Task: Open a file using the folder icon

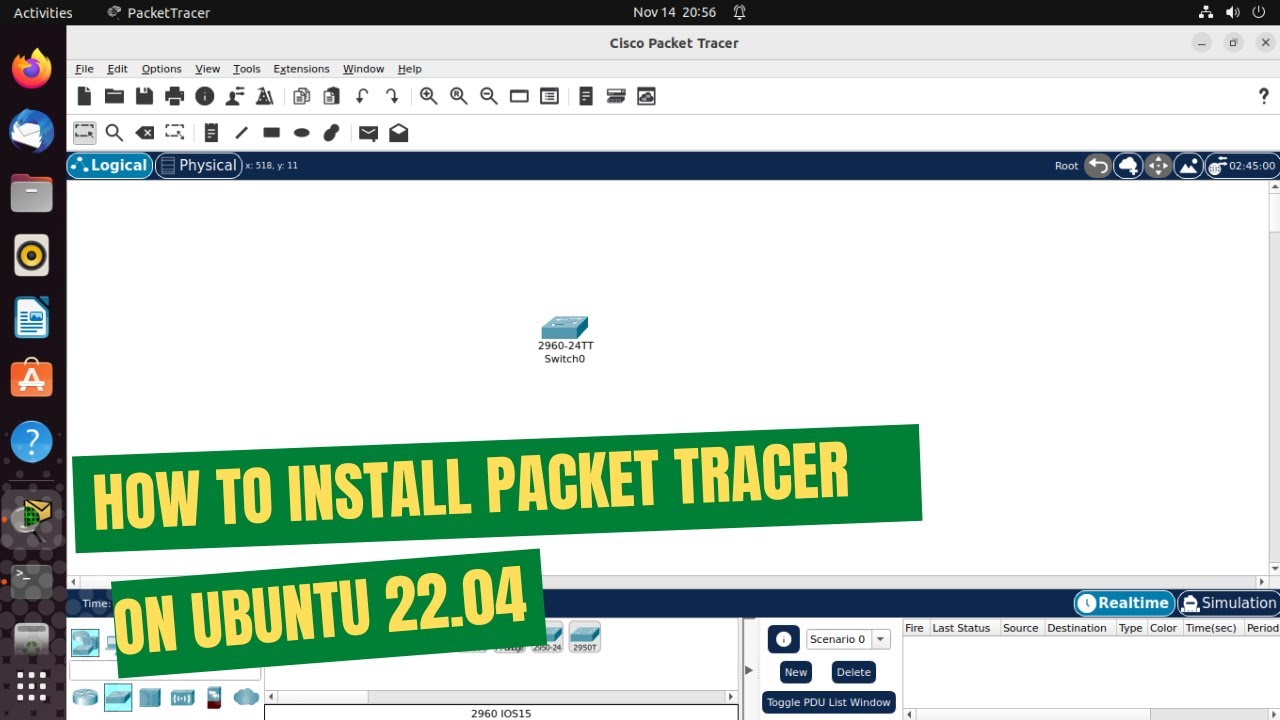Action: point(115,96)
